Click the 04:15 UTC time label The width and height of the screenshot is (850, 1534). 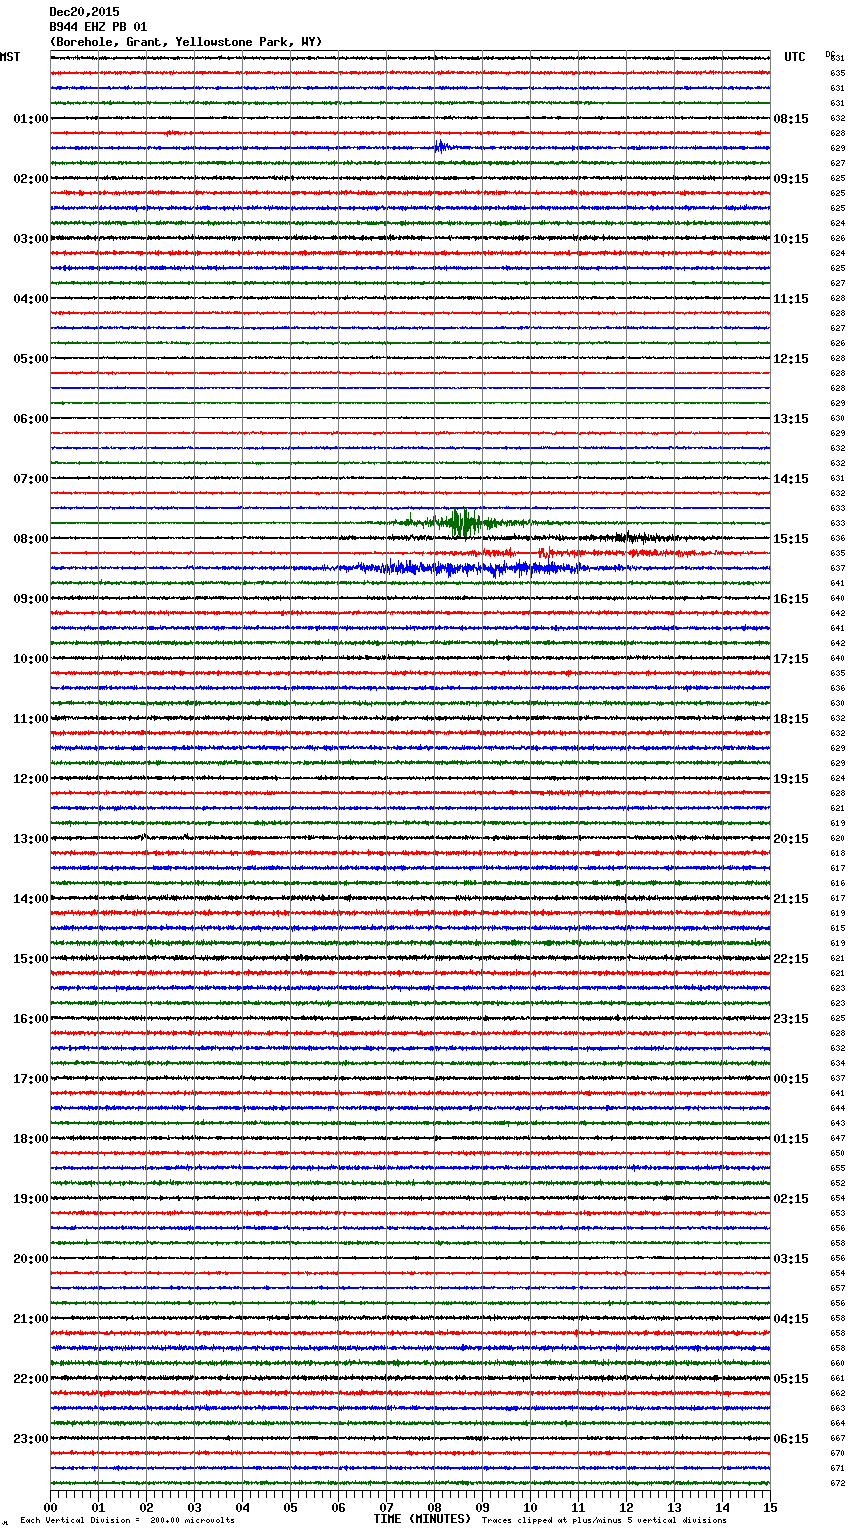click(791, 1319)
